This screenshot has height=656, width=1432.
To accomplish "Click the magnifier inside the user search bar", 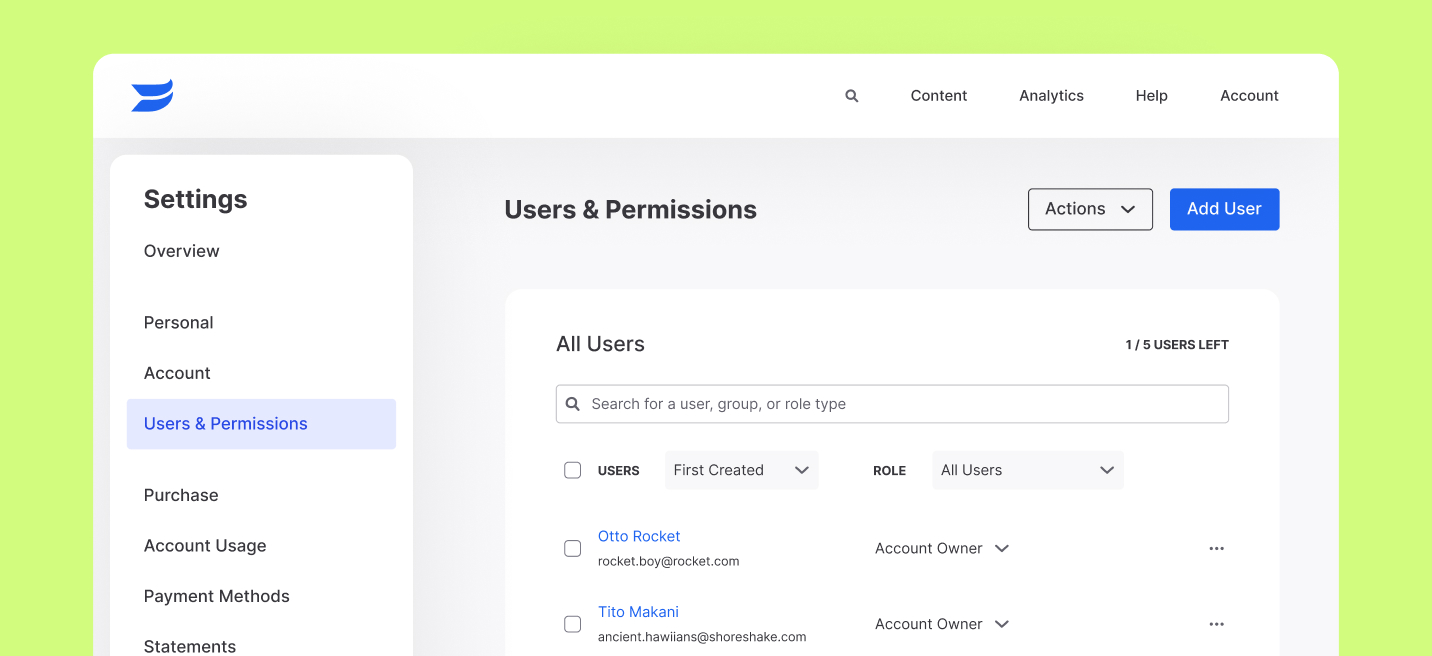I will click(x=572, y=403).
